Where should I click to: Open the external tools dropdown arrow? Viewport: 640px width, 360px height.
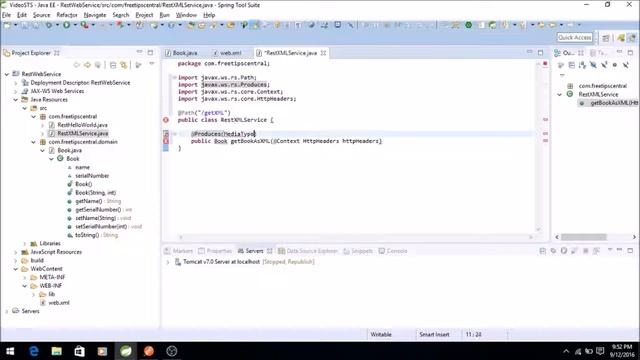93,25
